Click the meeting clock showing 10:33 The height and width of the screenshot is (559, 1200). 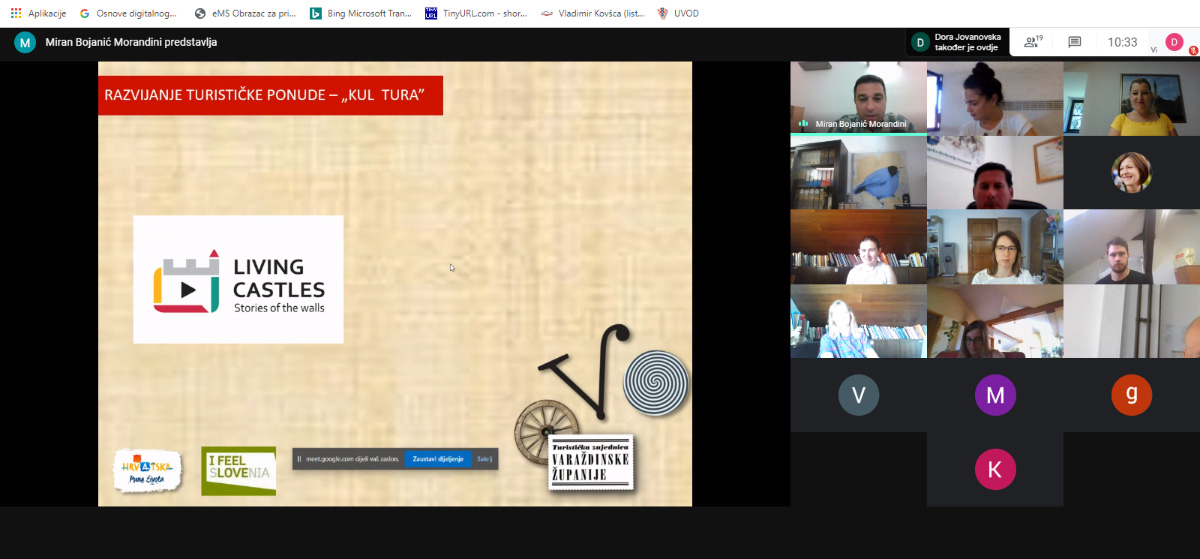click(1122, 42)
